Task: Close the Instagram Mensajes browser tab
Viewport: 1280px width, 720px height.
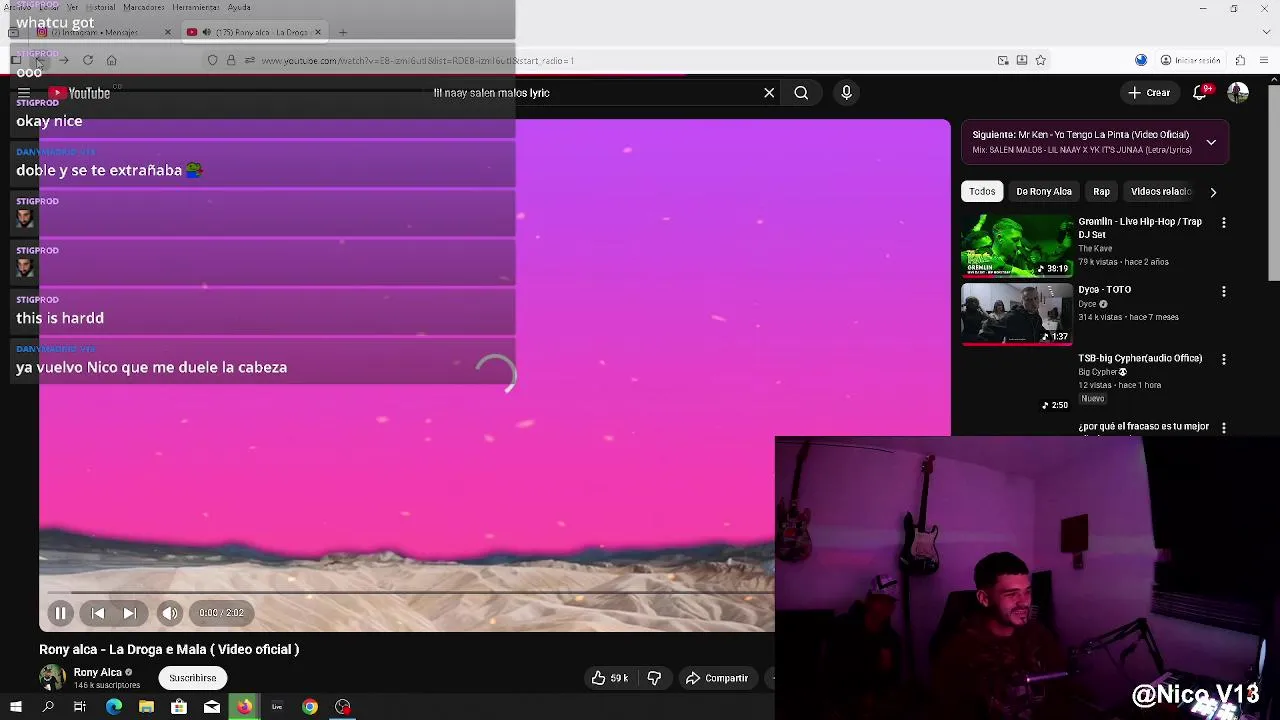Action: pyautogui.click(x=167, y=32)
